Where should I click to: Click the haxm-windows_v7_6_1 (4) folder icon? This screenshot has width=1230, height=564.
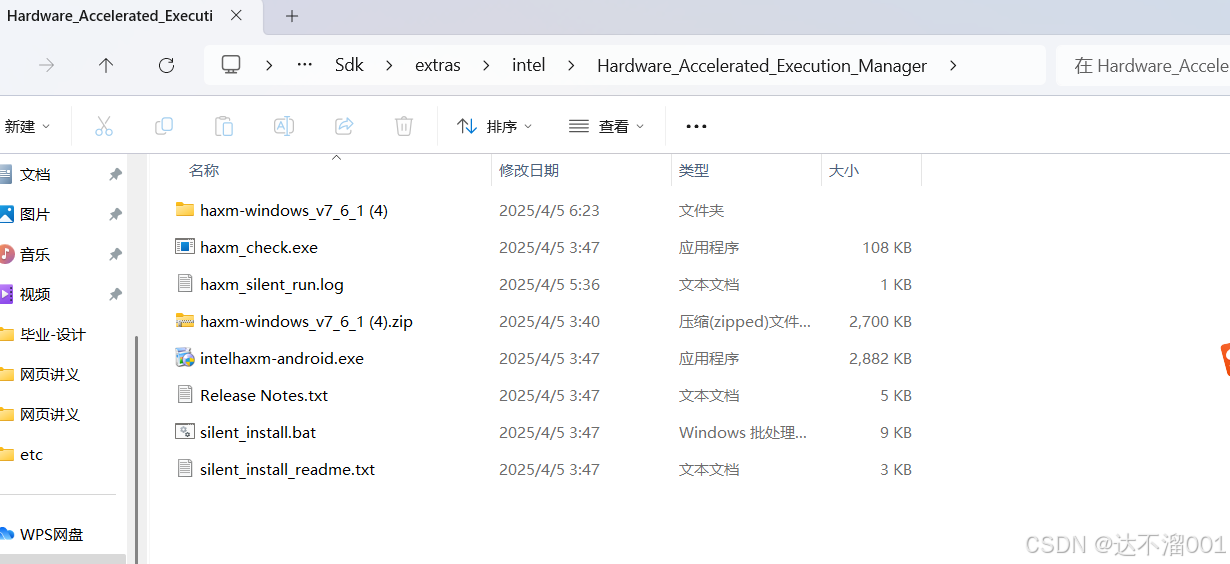click(x=184, y=210)
